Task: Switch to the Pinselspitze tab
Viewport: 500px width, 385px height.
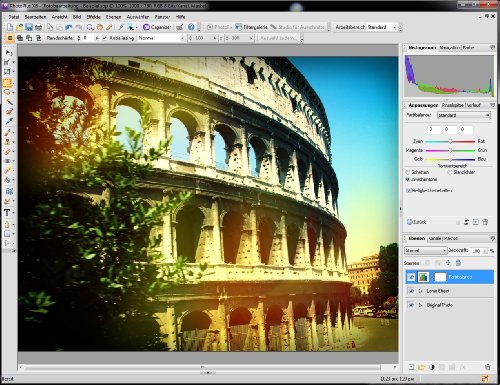Action: coord(453,105)
